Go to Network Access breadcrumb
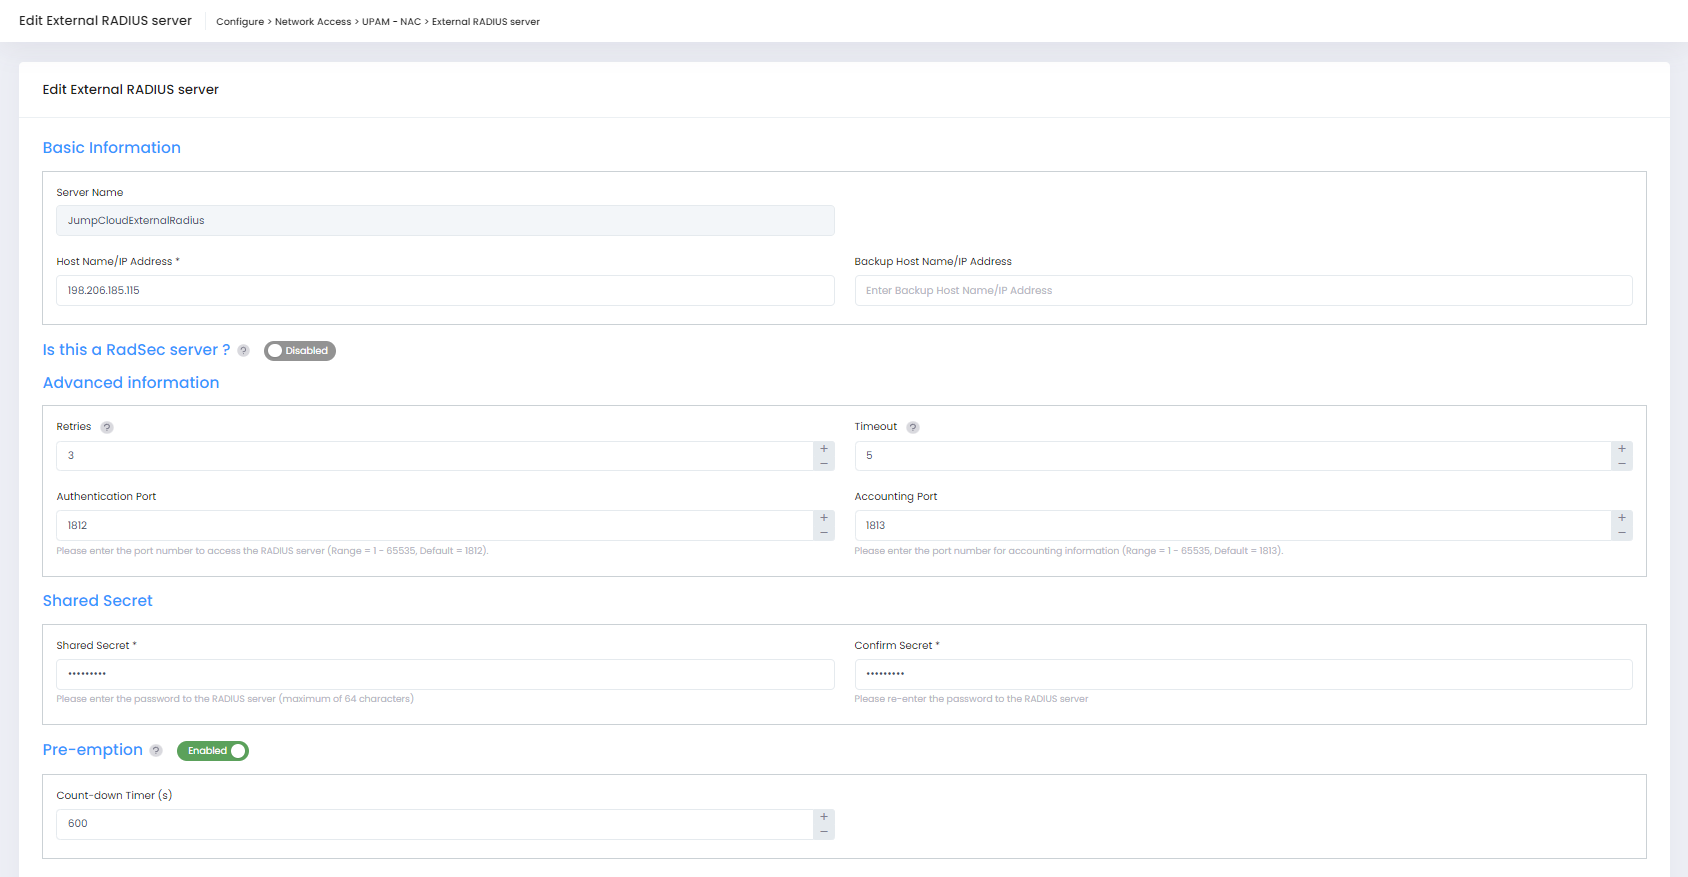1688x877 pixels. pos(313,22)
